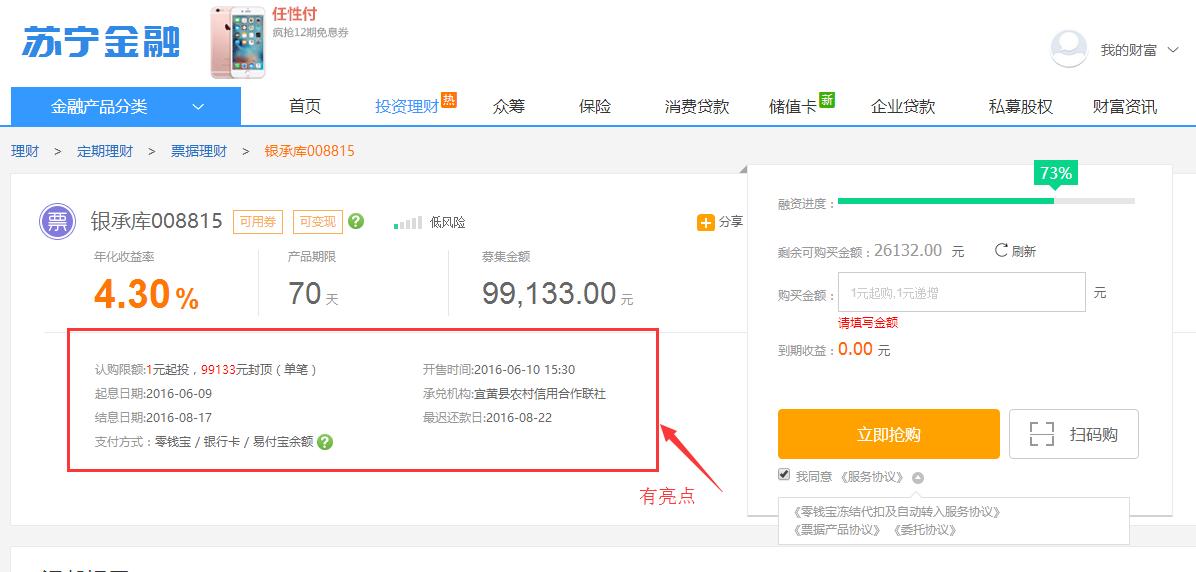Open the 《票据产品协议》 link
This screenshot has height=572, width=1196.
[839, 529]
